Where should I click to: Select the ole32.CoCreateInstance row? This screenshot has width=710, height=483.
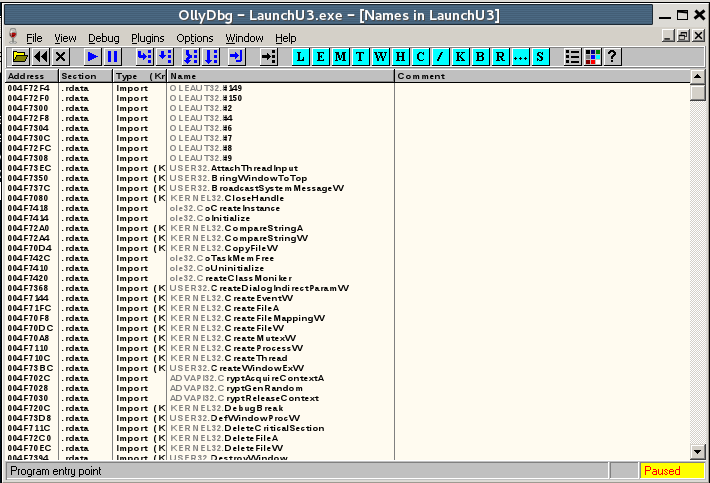[348, 208]
